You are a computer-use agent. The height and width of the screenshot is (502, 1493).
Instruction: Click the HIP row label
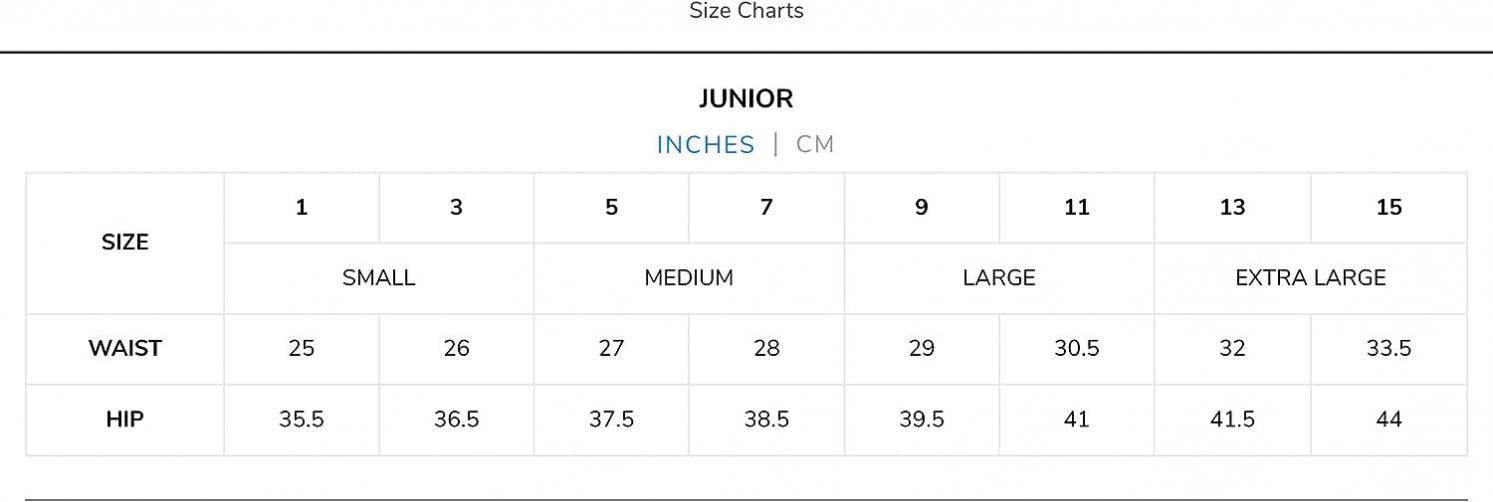(x=125, y=420)
